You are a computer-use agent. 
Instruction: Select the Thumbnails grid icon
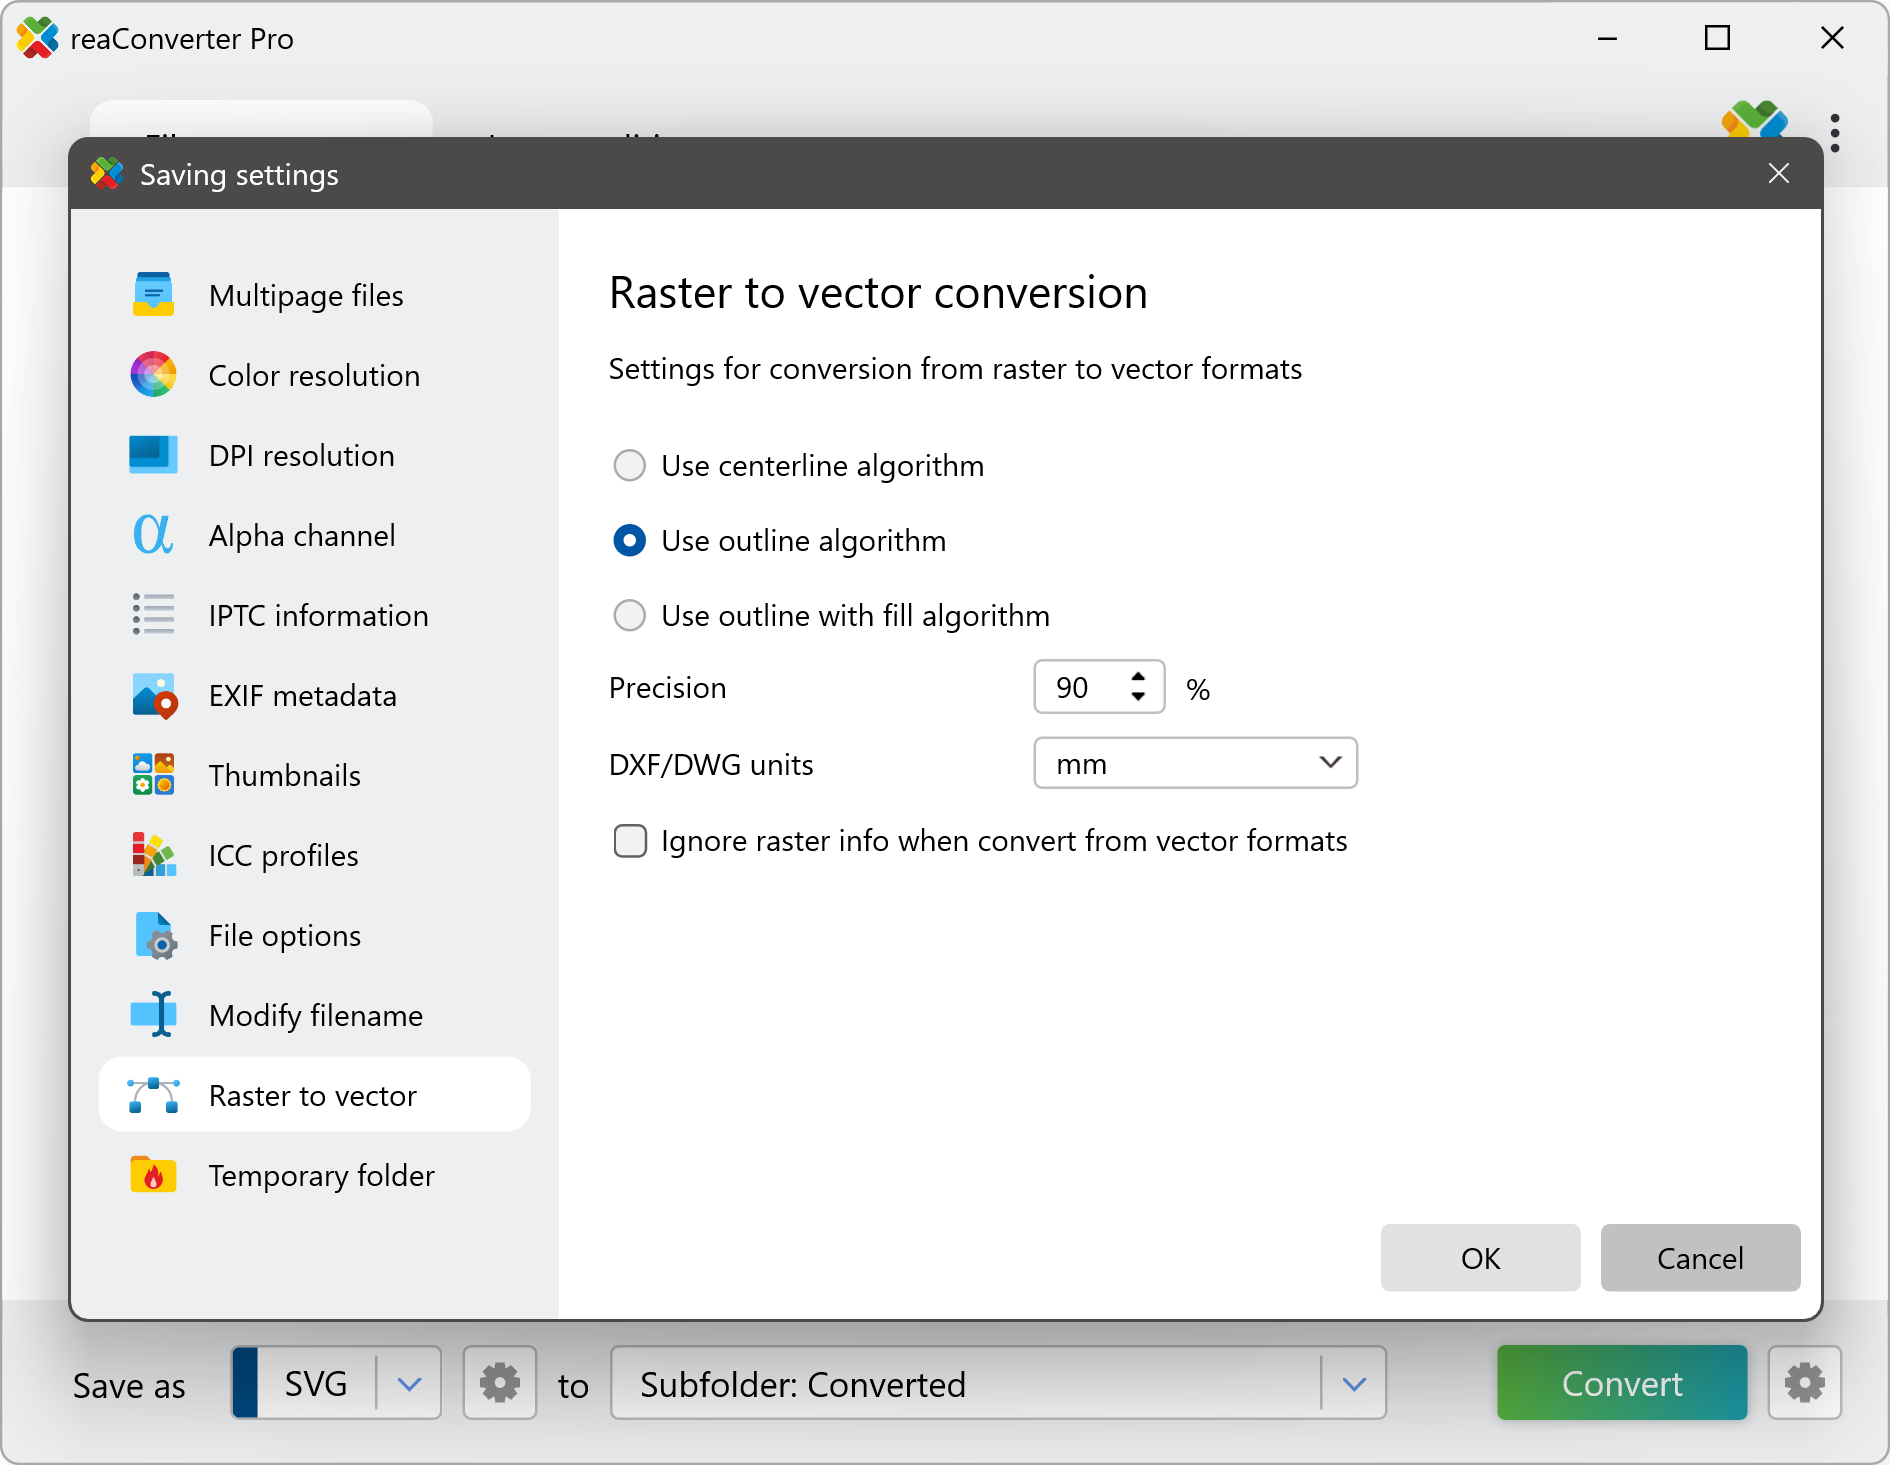pos(153,775)
